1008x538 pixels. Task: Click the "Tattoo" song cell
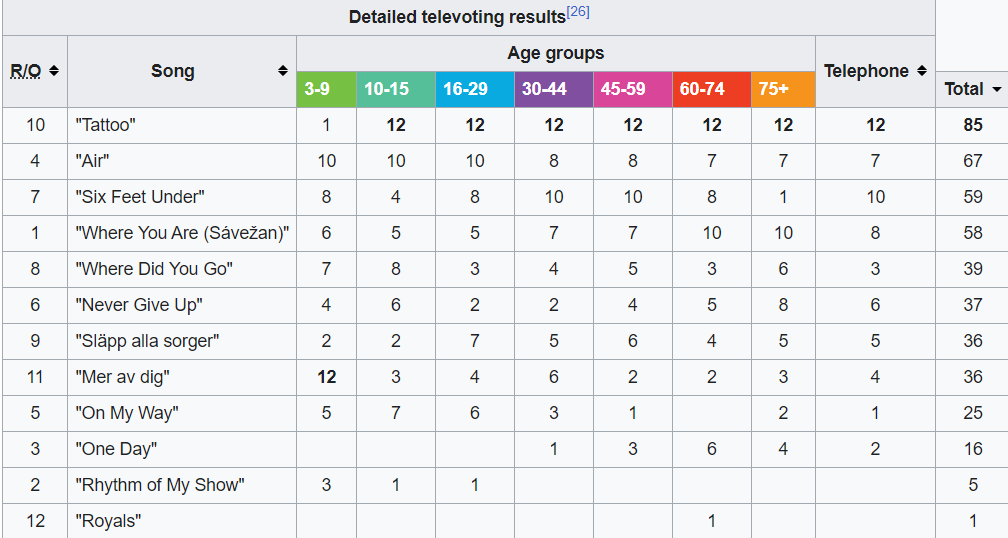coord(105,125)
